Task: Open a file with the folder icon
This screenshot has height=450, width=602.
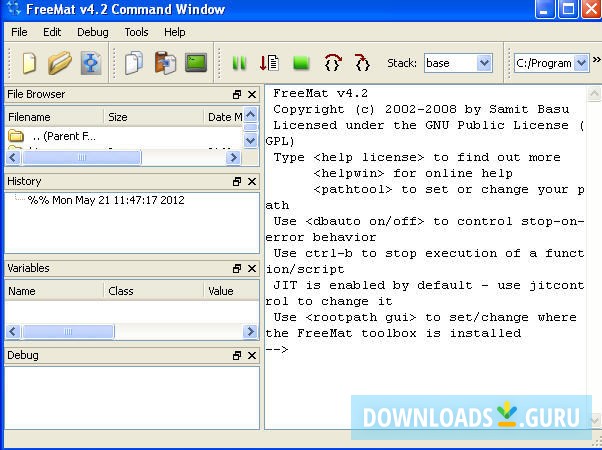Action: coord(60,63)
